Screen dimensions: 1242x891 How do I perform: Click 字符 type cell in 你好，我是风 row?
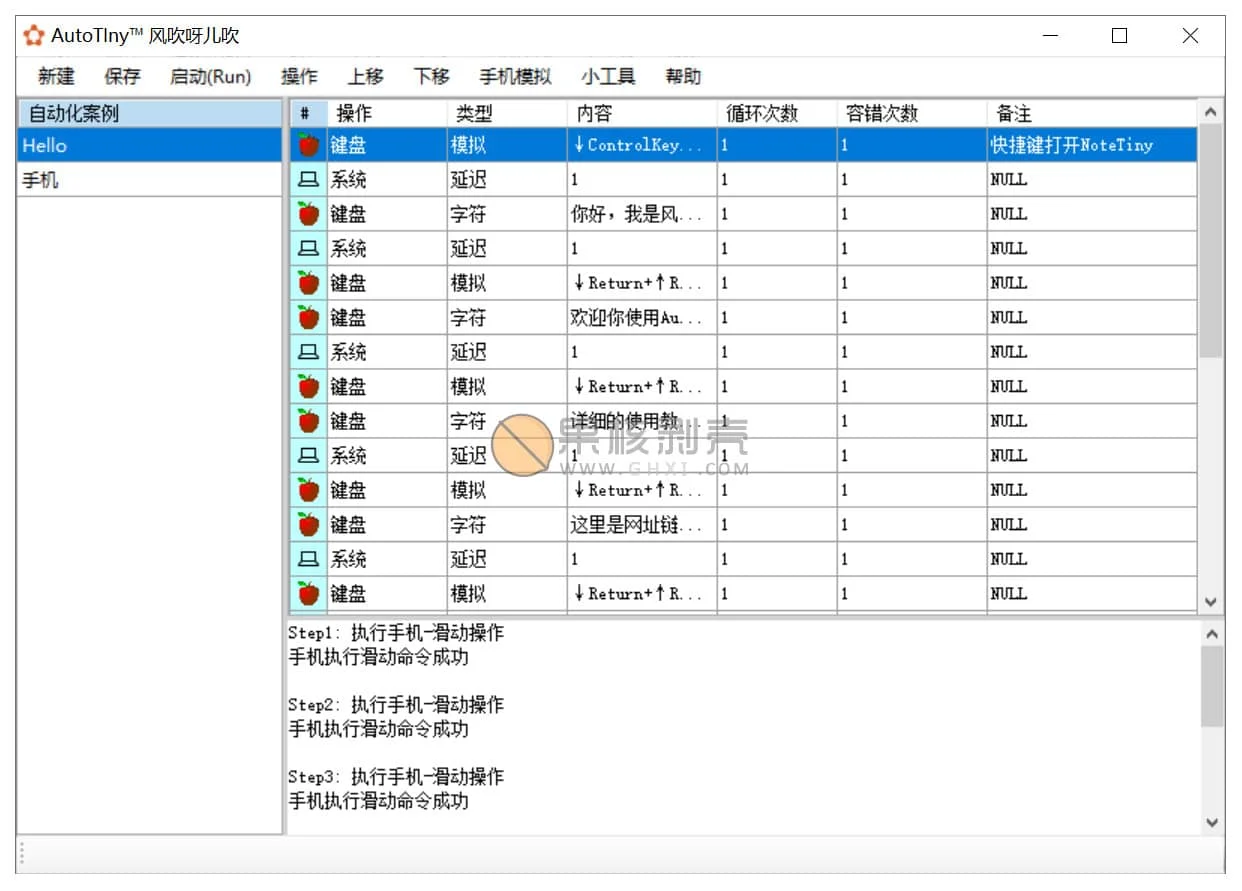[507, 214]
